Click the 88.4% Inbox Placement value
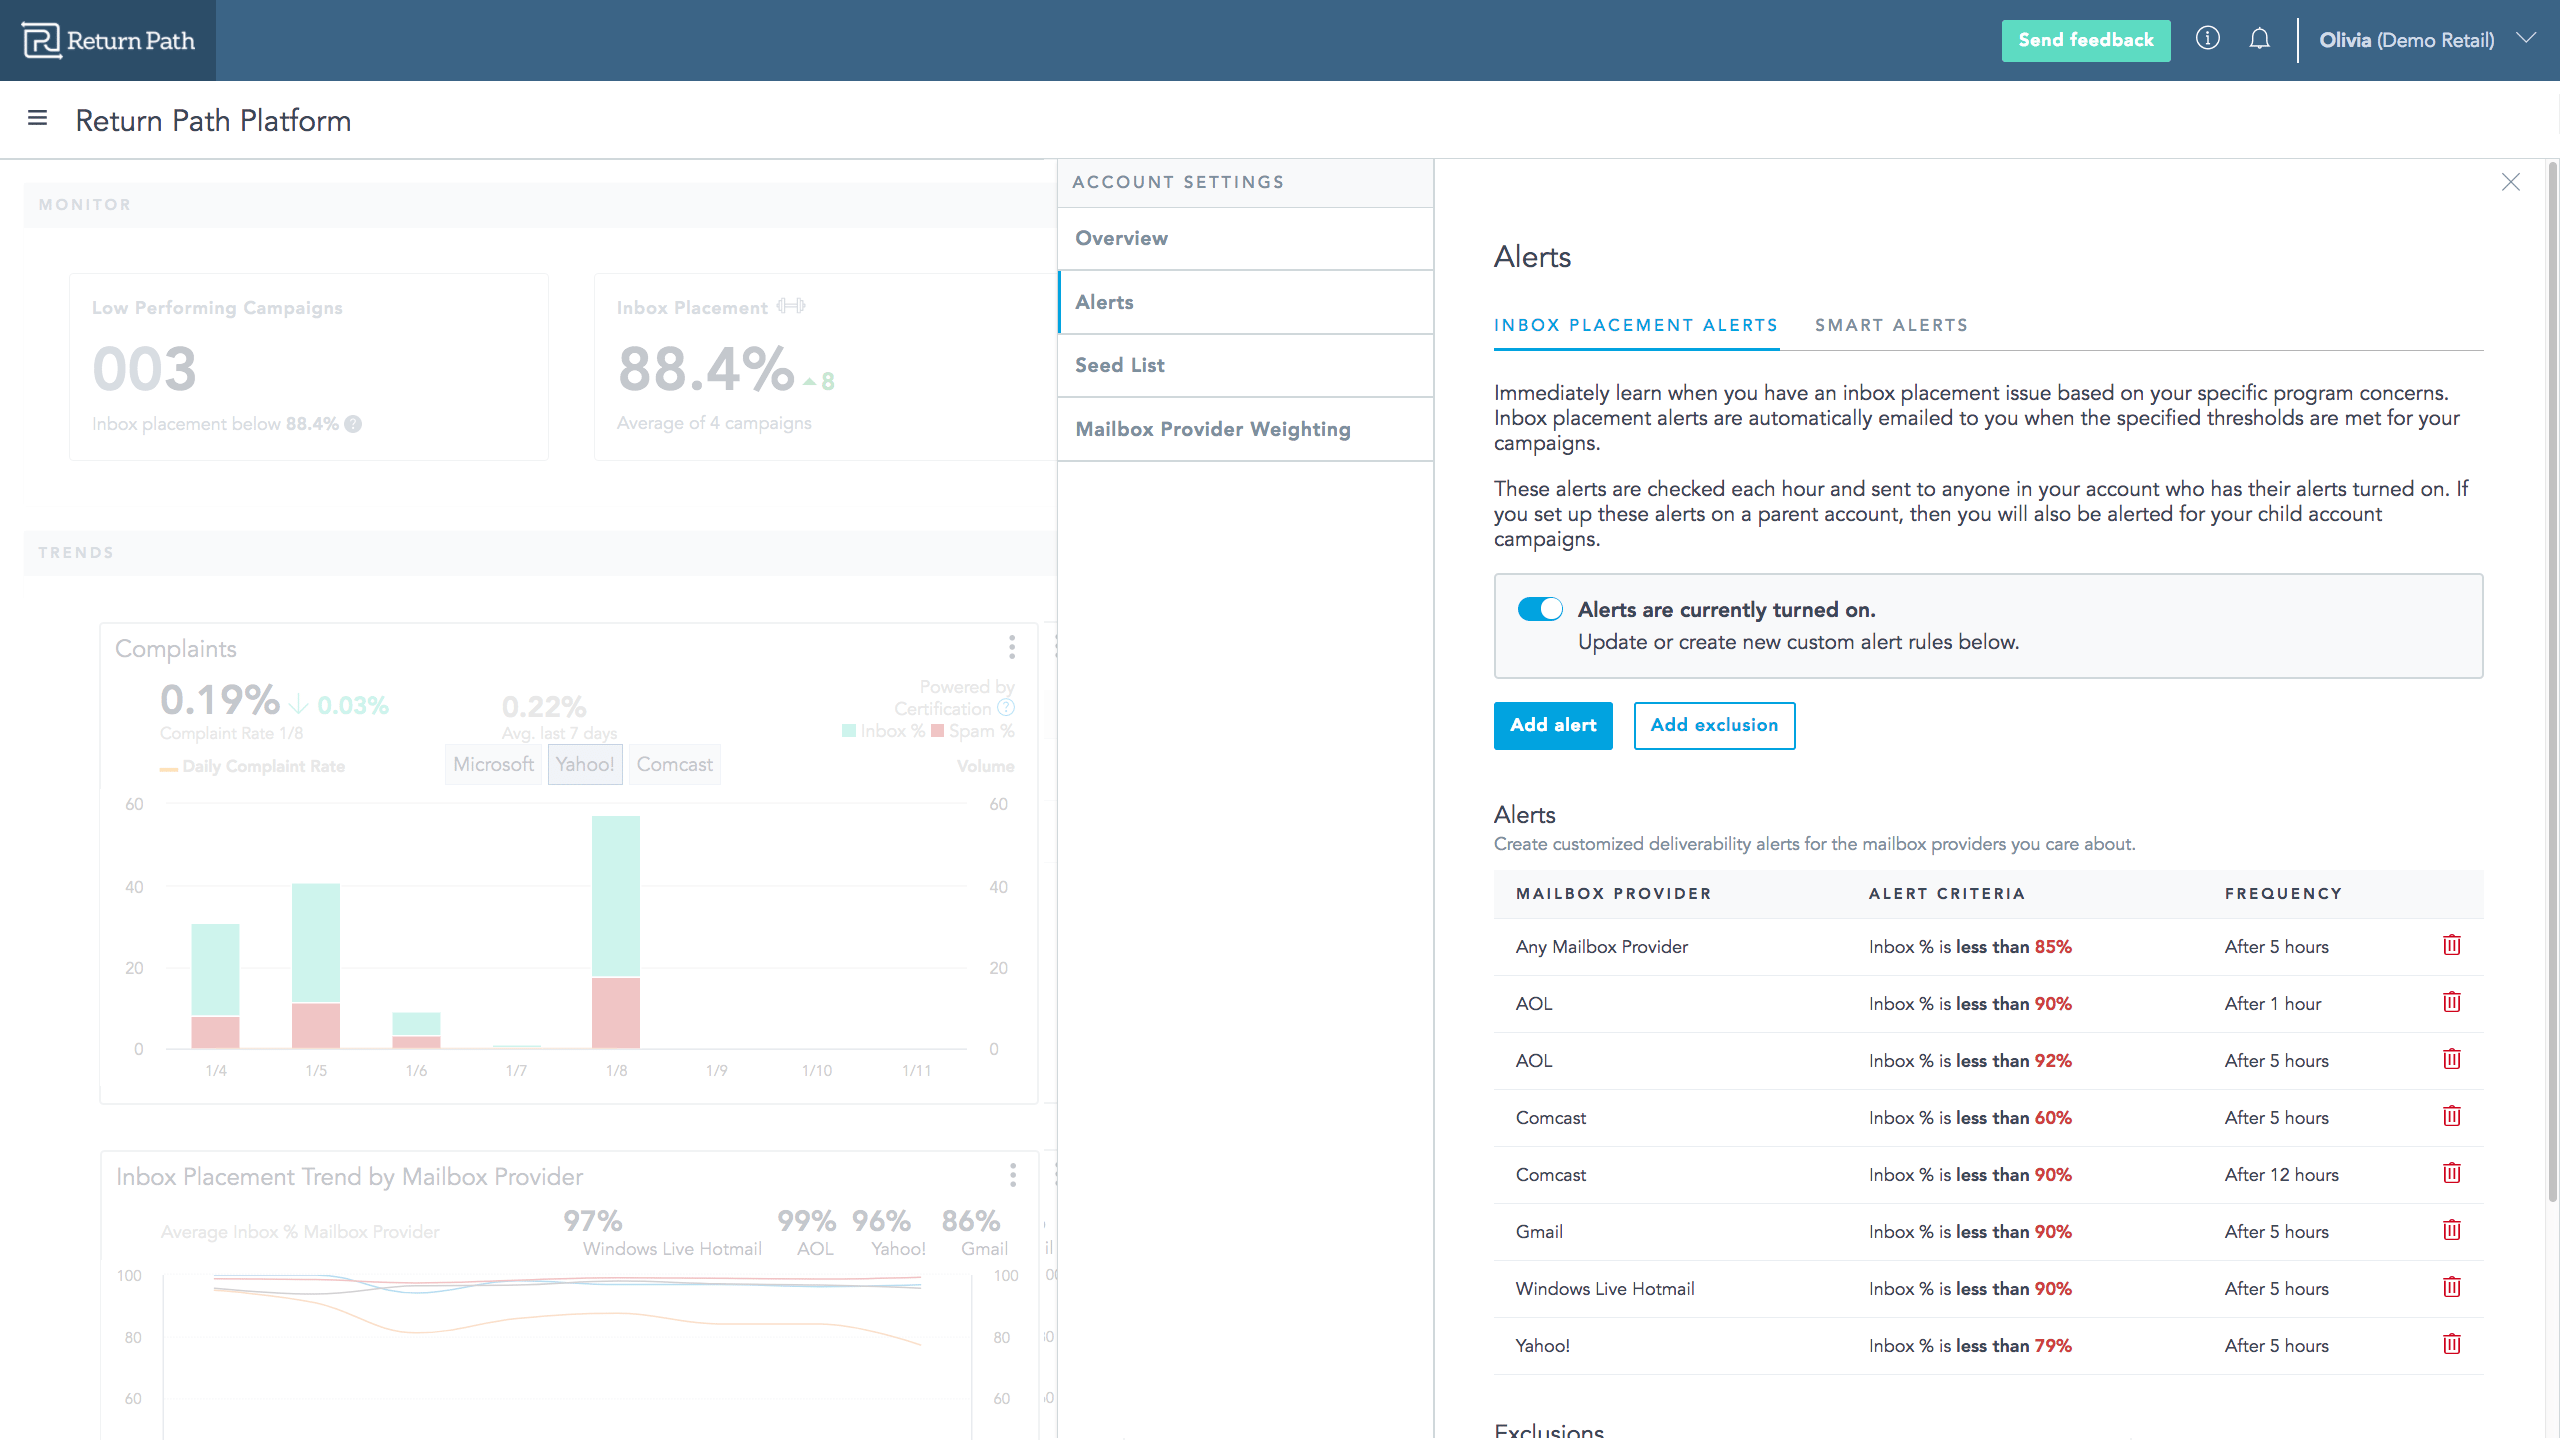 (706, 368)
